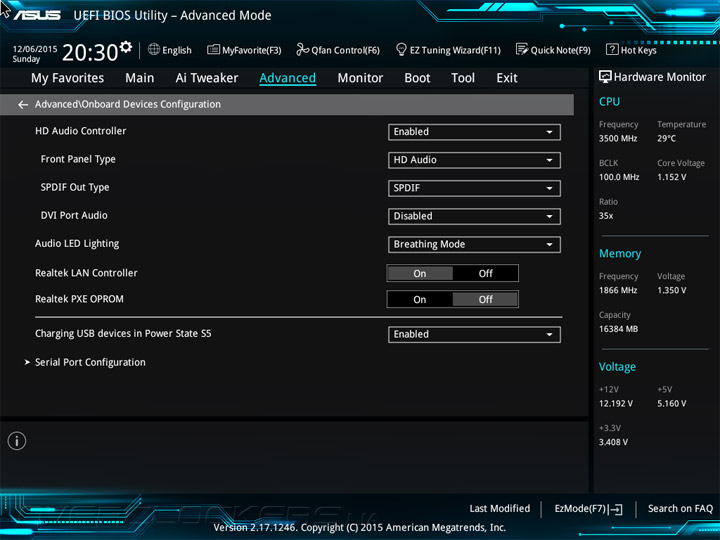Click the Qfan Control fan icon
Screen dimensions: 720x540
(x=303, y=49)
